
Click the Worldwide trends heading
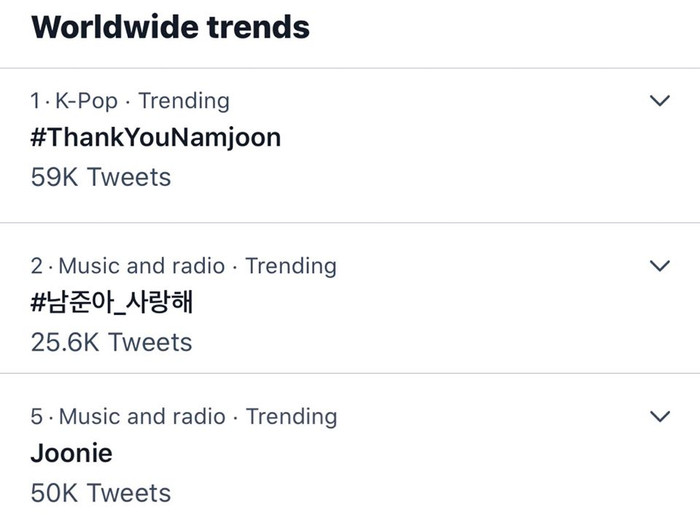[x=170, y=27]
